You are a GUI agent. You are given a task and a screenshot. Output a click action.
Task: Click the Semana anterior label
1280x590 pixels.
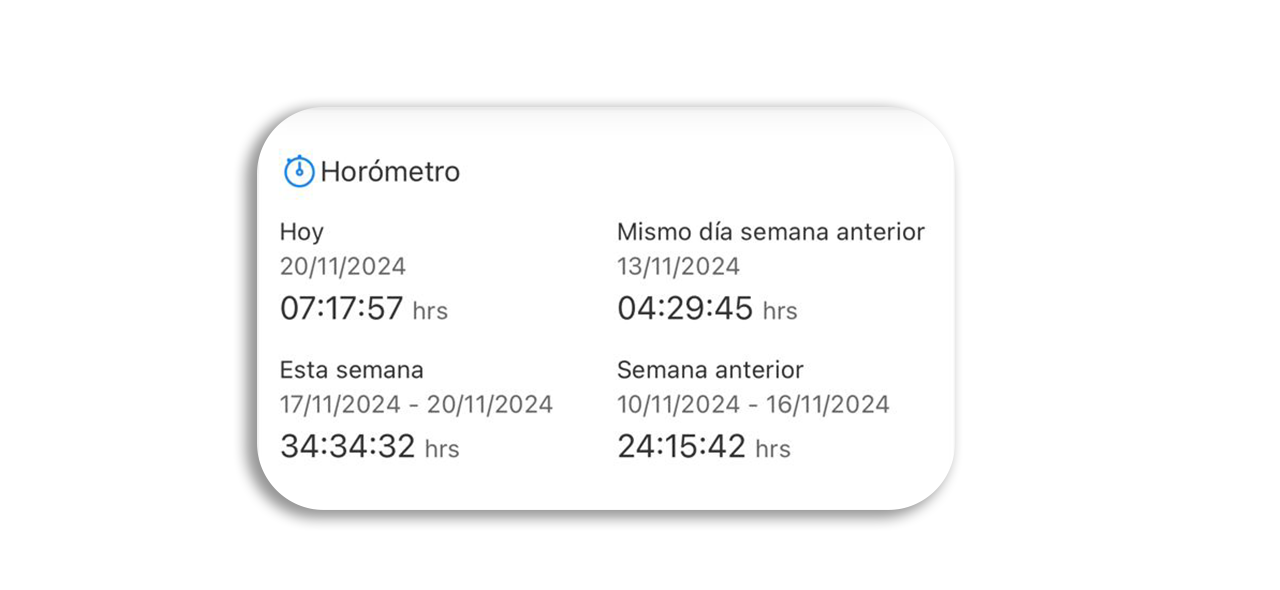(710, 370)
